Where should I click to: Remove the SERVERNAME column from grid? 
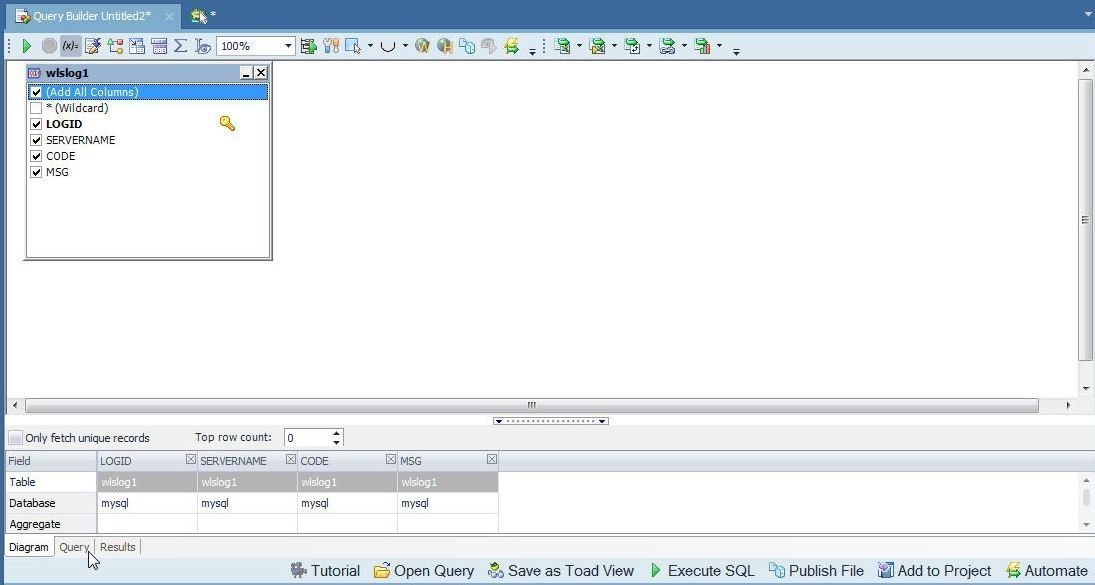[291, 459]
